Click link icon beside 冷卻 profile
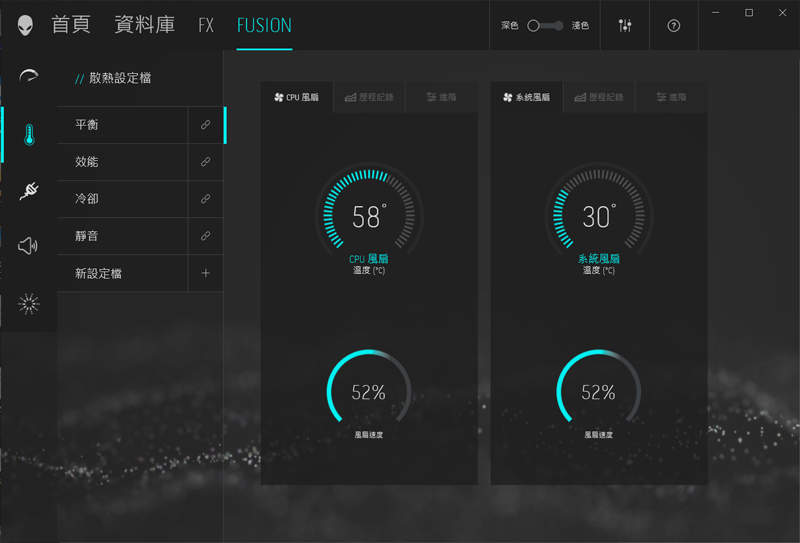 [205, 199]
